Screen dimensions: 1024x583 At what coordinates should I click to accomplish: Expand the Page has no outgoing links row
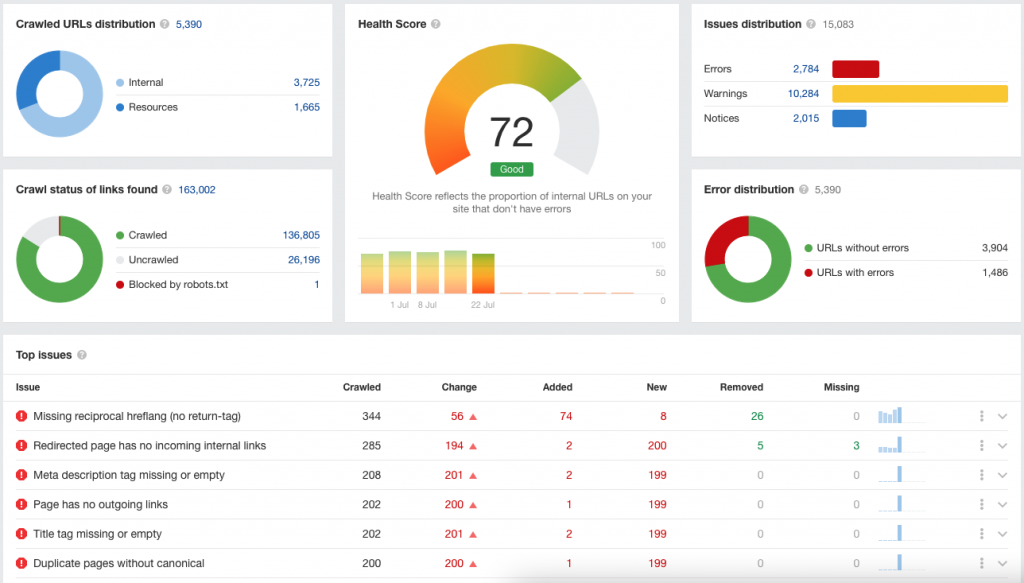1003,504
